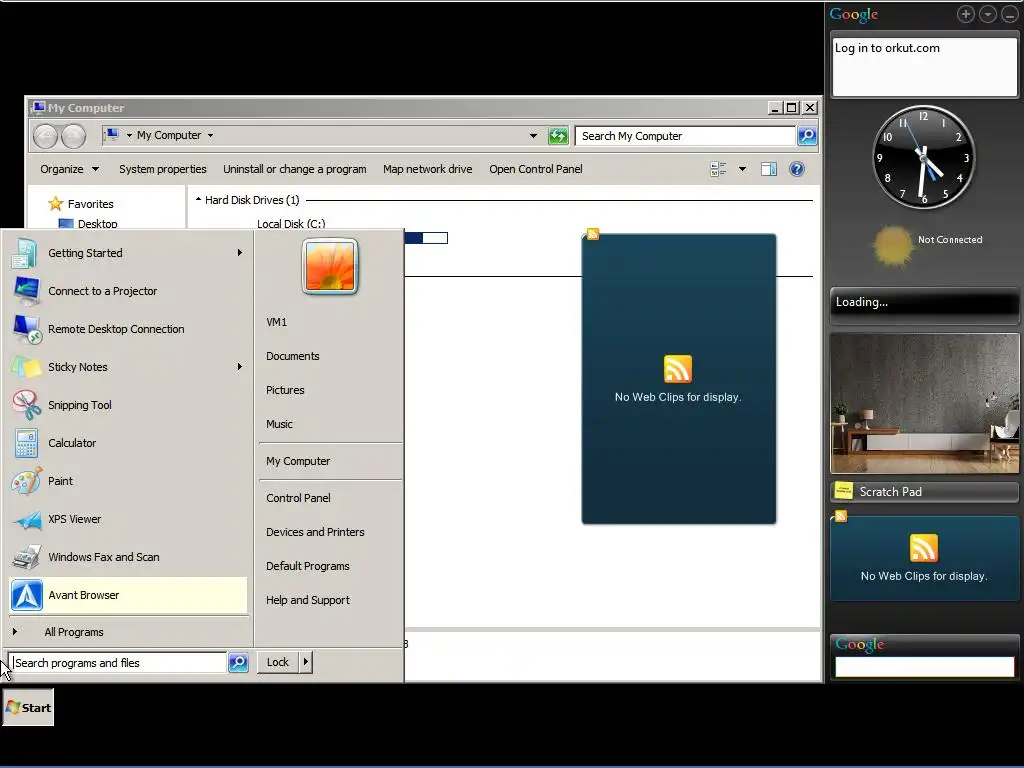Image resolution: width=1024 pixels, height=768 pixels.
Task: Click the user account flower picture
Action: tap(330, 266)
